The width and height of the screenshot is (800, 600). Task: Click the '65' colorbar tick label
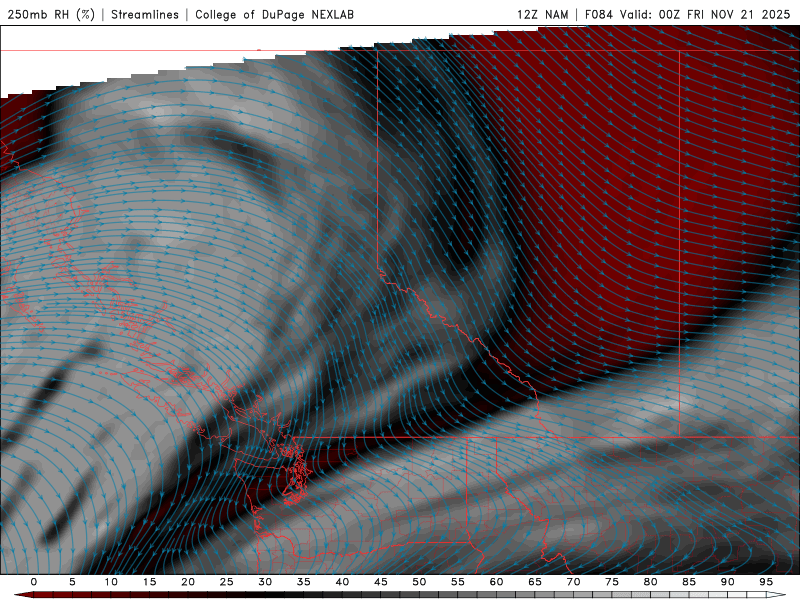click(x=535, y=582)
